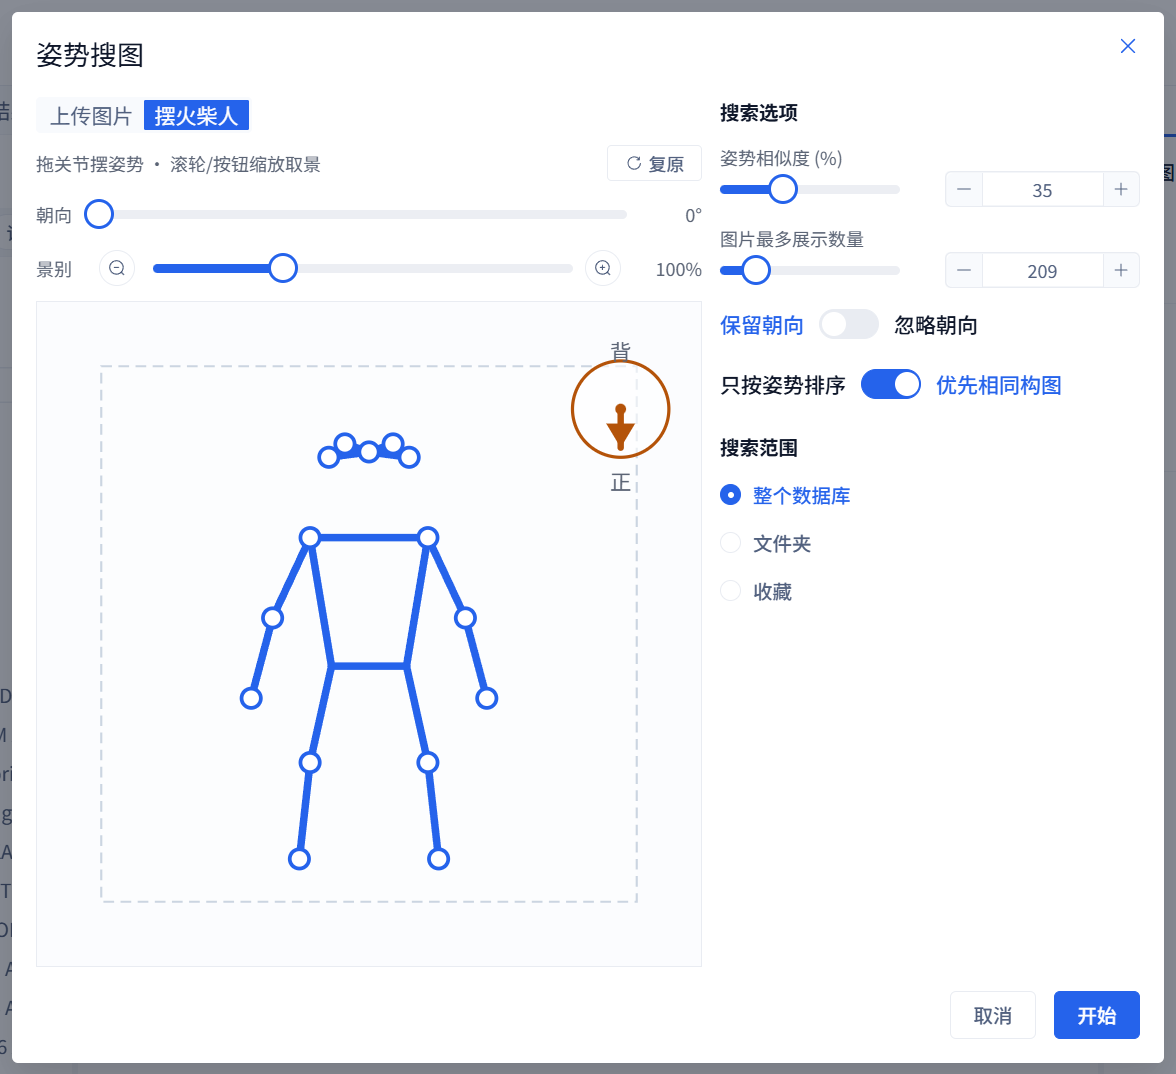Click the zoom-out magnifier icon for 景别
This screenshot has height=1074, width=1176.
point(117,268)
